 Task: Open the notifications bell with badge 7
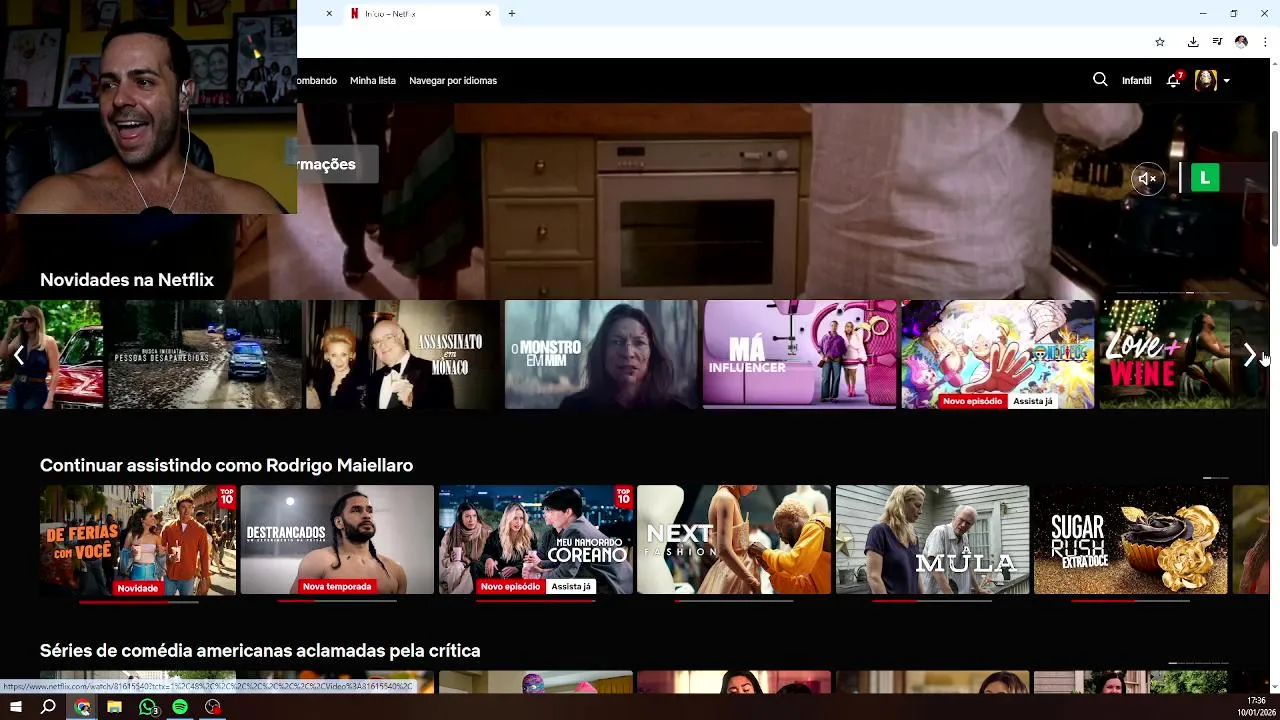1174,80
